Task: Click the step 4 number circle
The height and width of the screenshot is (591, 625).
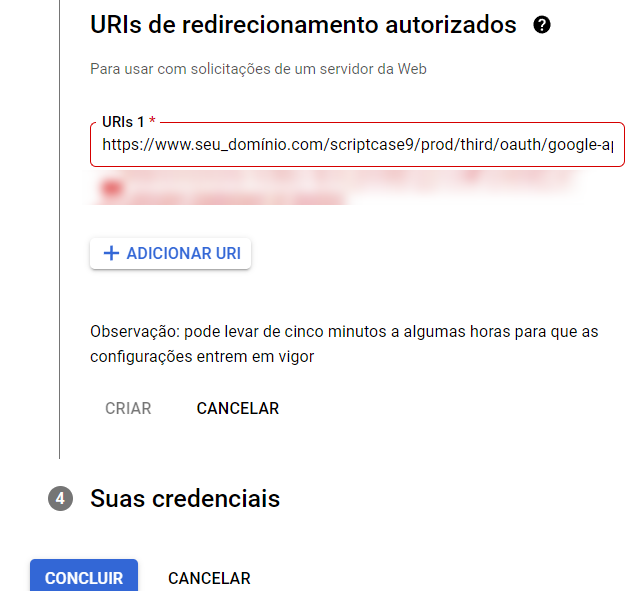Action: 60,499
